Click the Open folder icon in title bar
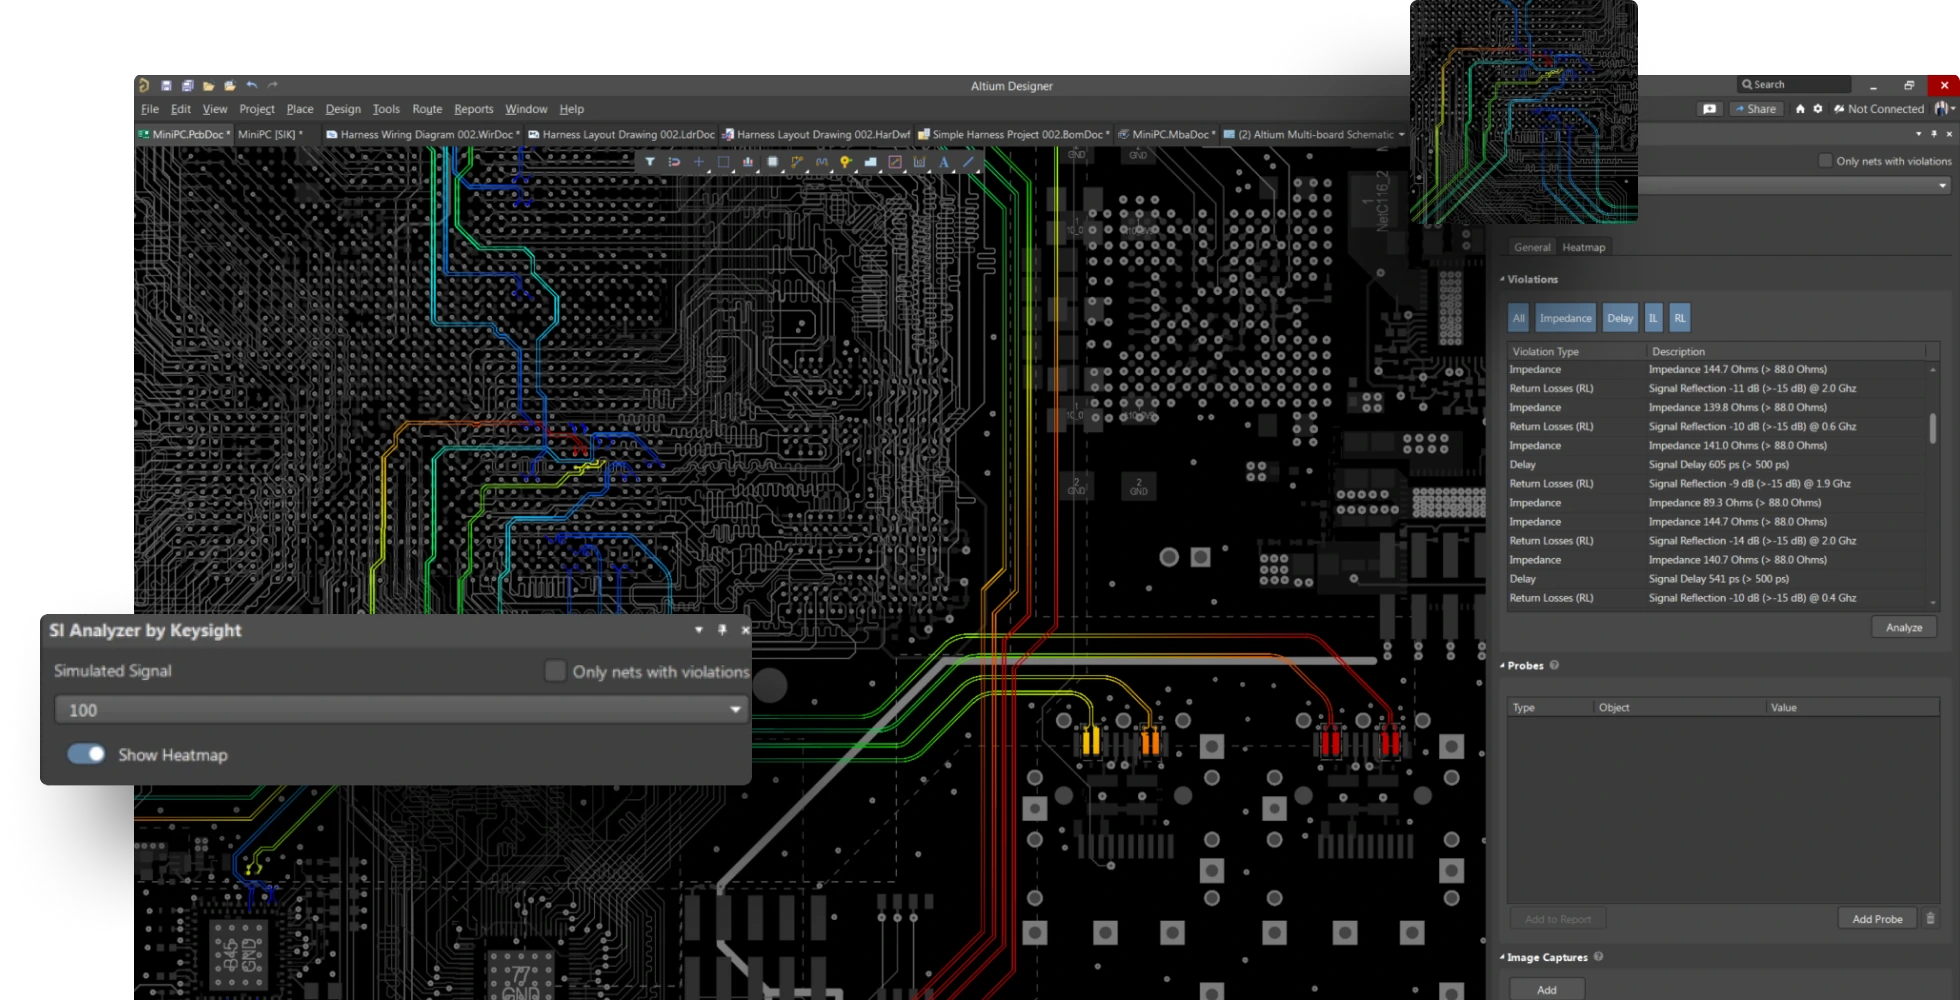Screen dimensions: 1960x1000 click(208, 86)
